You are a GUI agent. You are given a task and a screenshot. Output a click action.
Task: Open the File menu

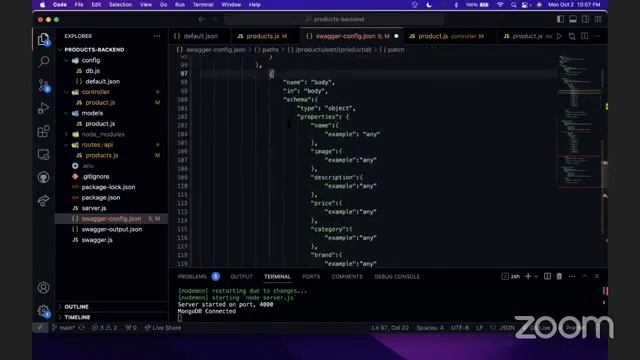(x=79, y=5)
